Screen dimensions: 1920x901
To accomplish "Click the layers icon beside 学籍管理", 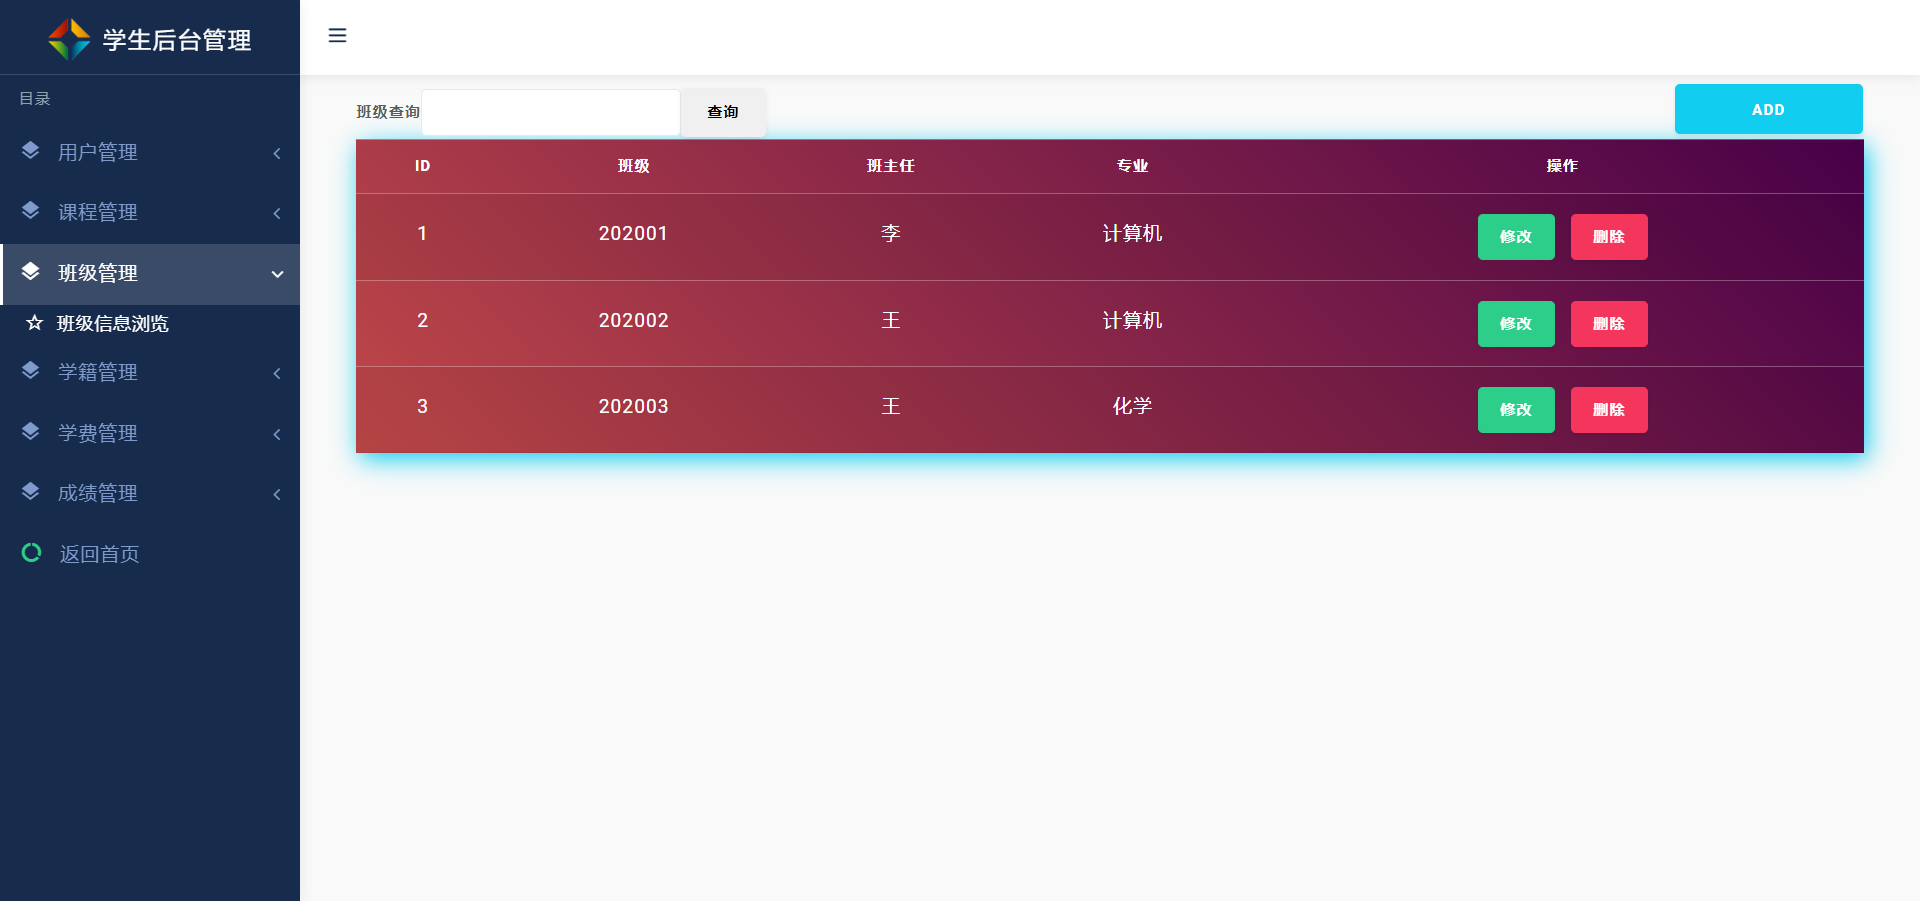I will coord(31,371).
